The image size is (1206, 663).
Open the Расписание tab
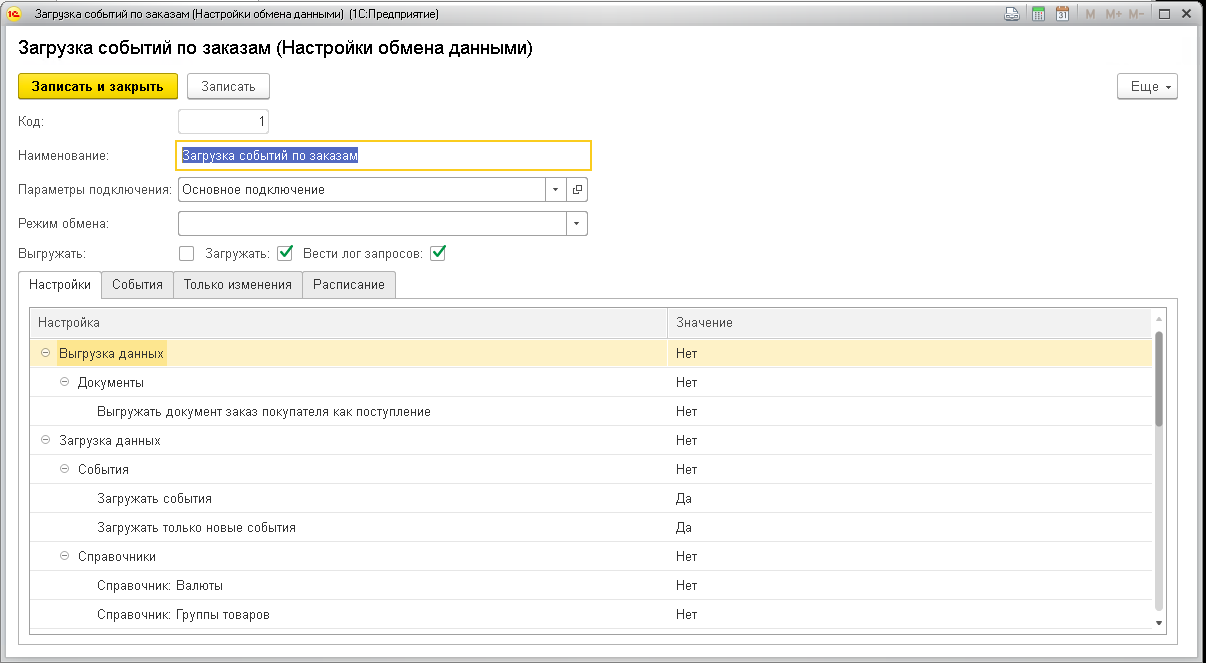[348, 285]
